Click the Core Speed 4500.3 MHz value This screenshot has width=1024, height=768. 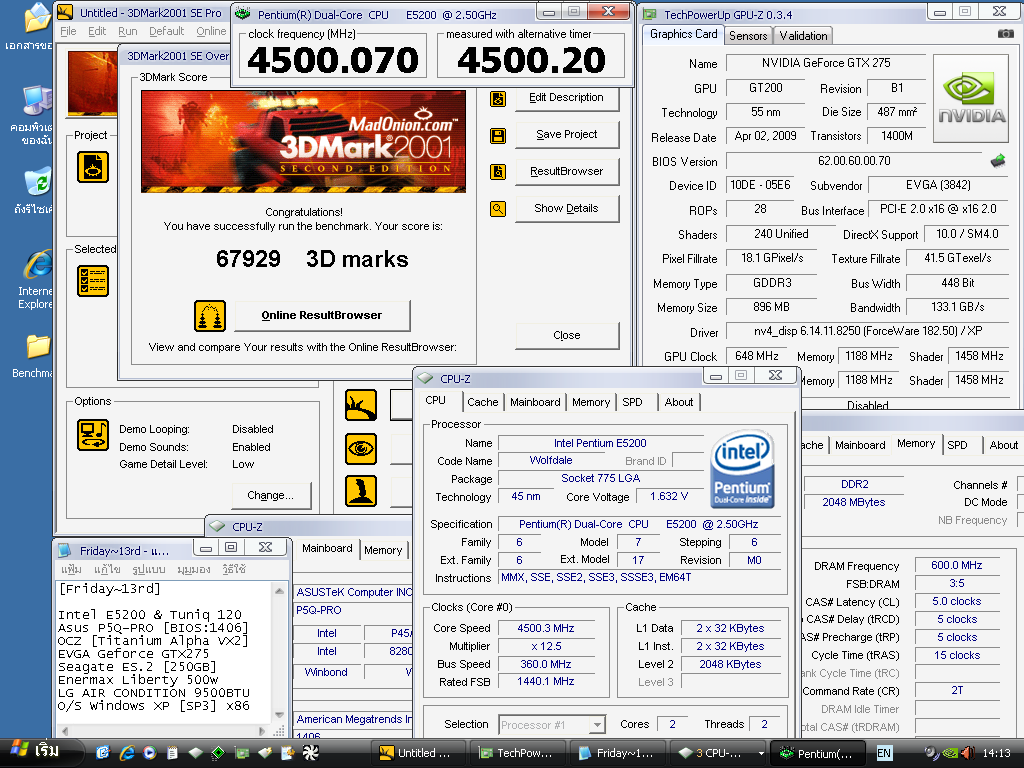tap(546, 628)
